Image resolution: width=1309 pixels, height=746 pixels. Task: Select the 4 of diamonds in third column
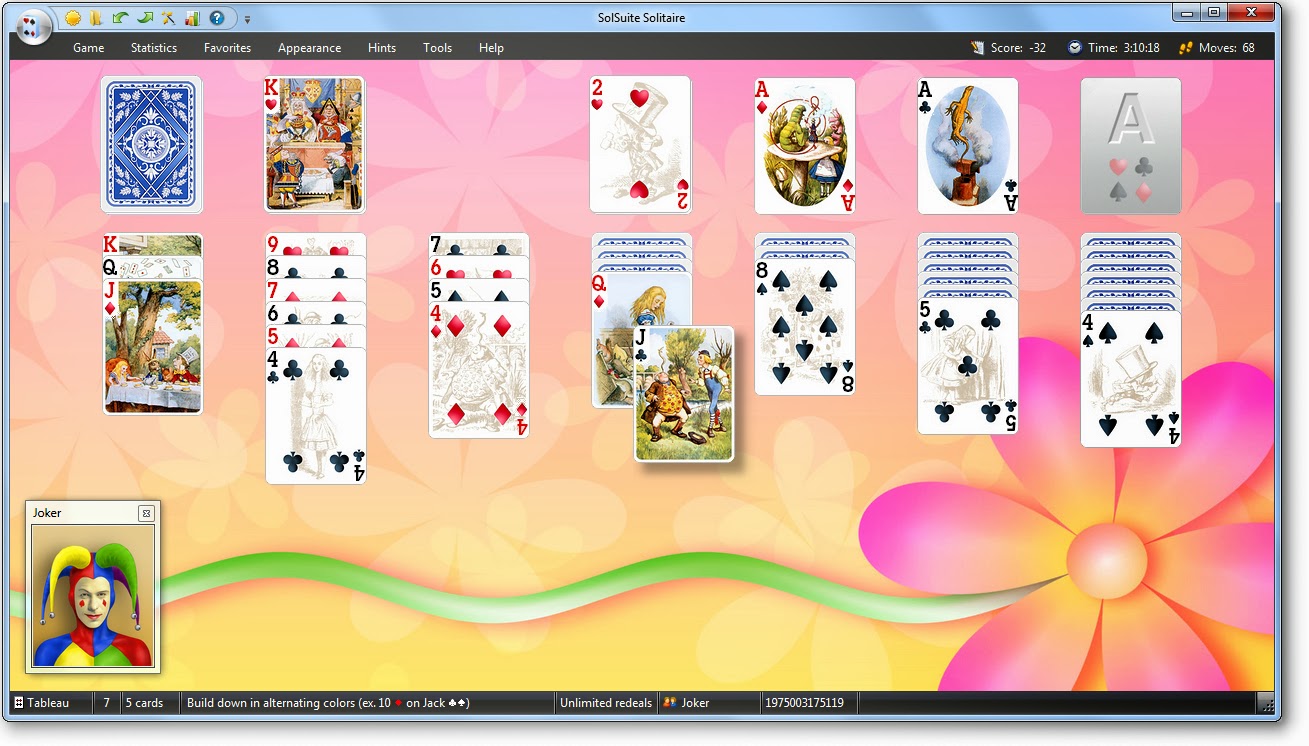[x=479, y=370]
